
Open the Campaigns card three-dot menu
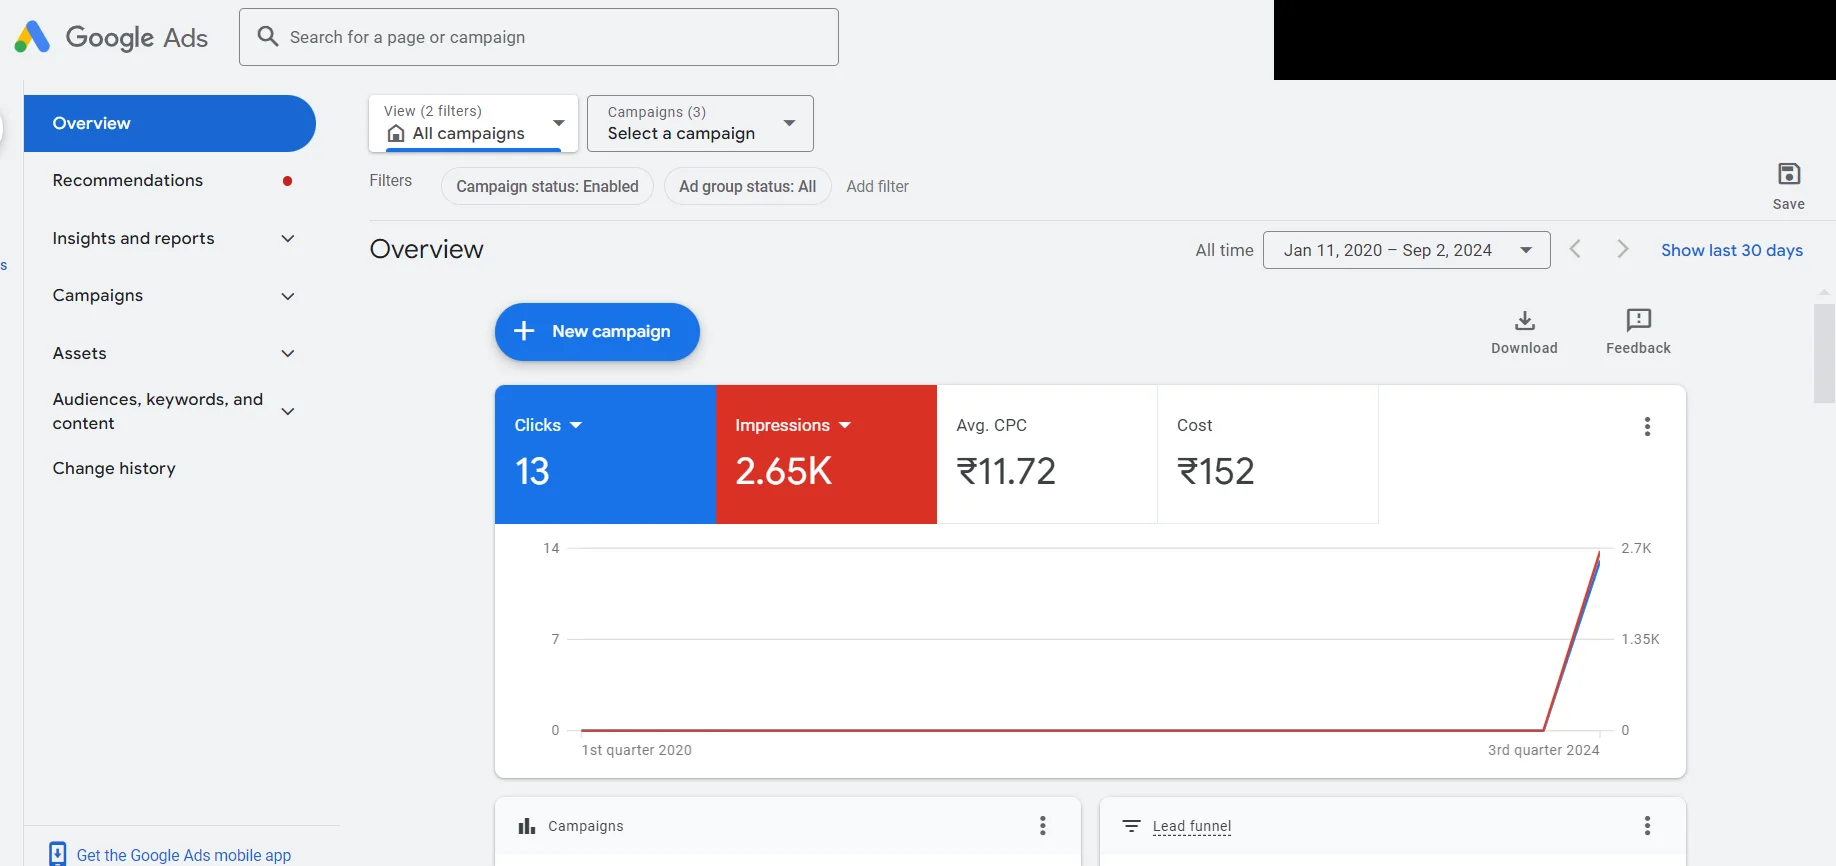coord(1042,825)
